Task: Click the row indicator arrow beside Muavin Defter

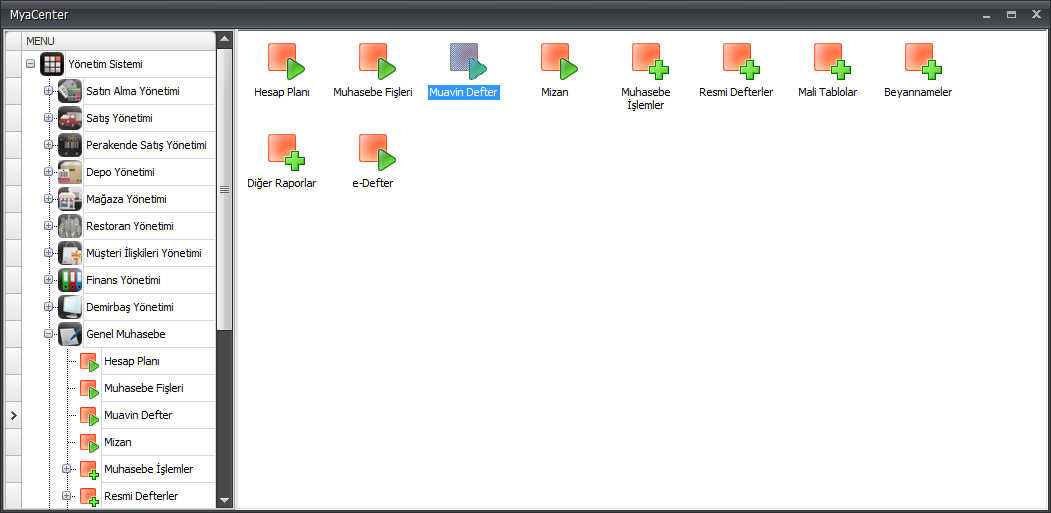Action: [13, 416]
